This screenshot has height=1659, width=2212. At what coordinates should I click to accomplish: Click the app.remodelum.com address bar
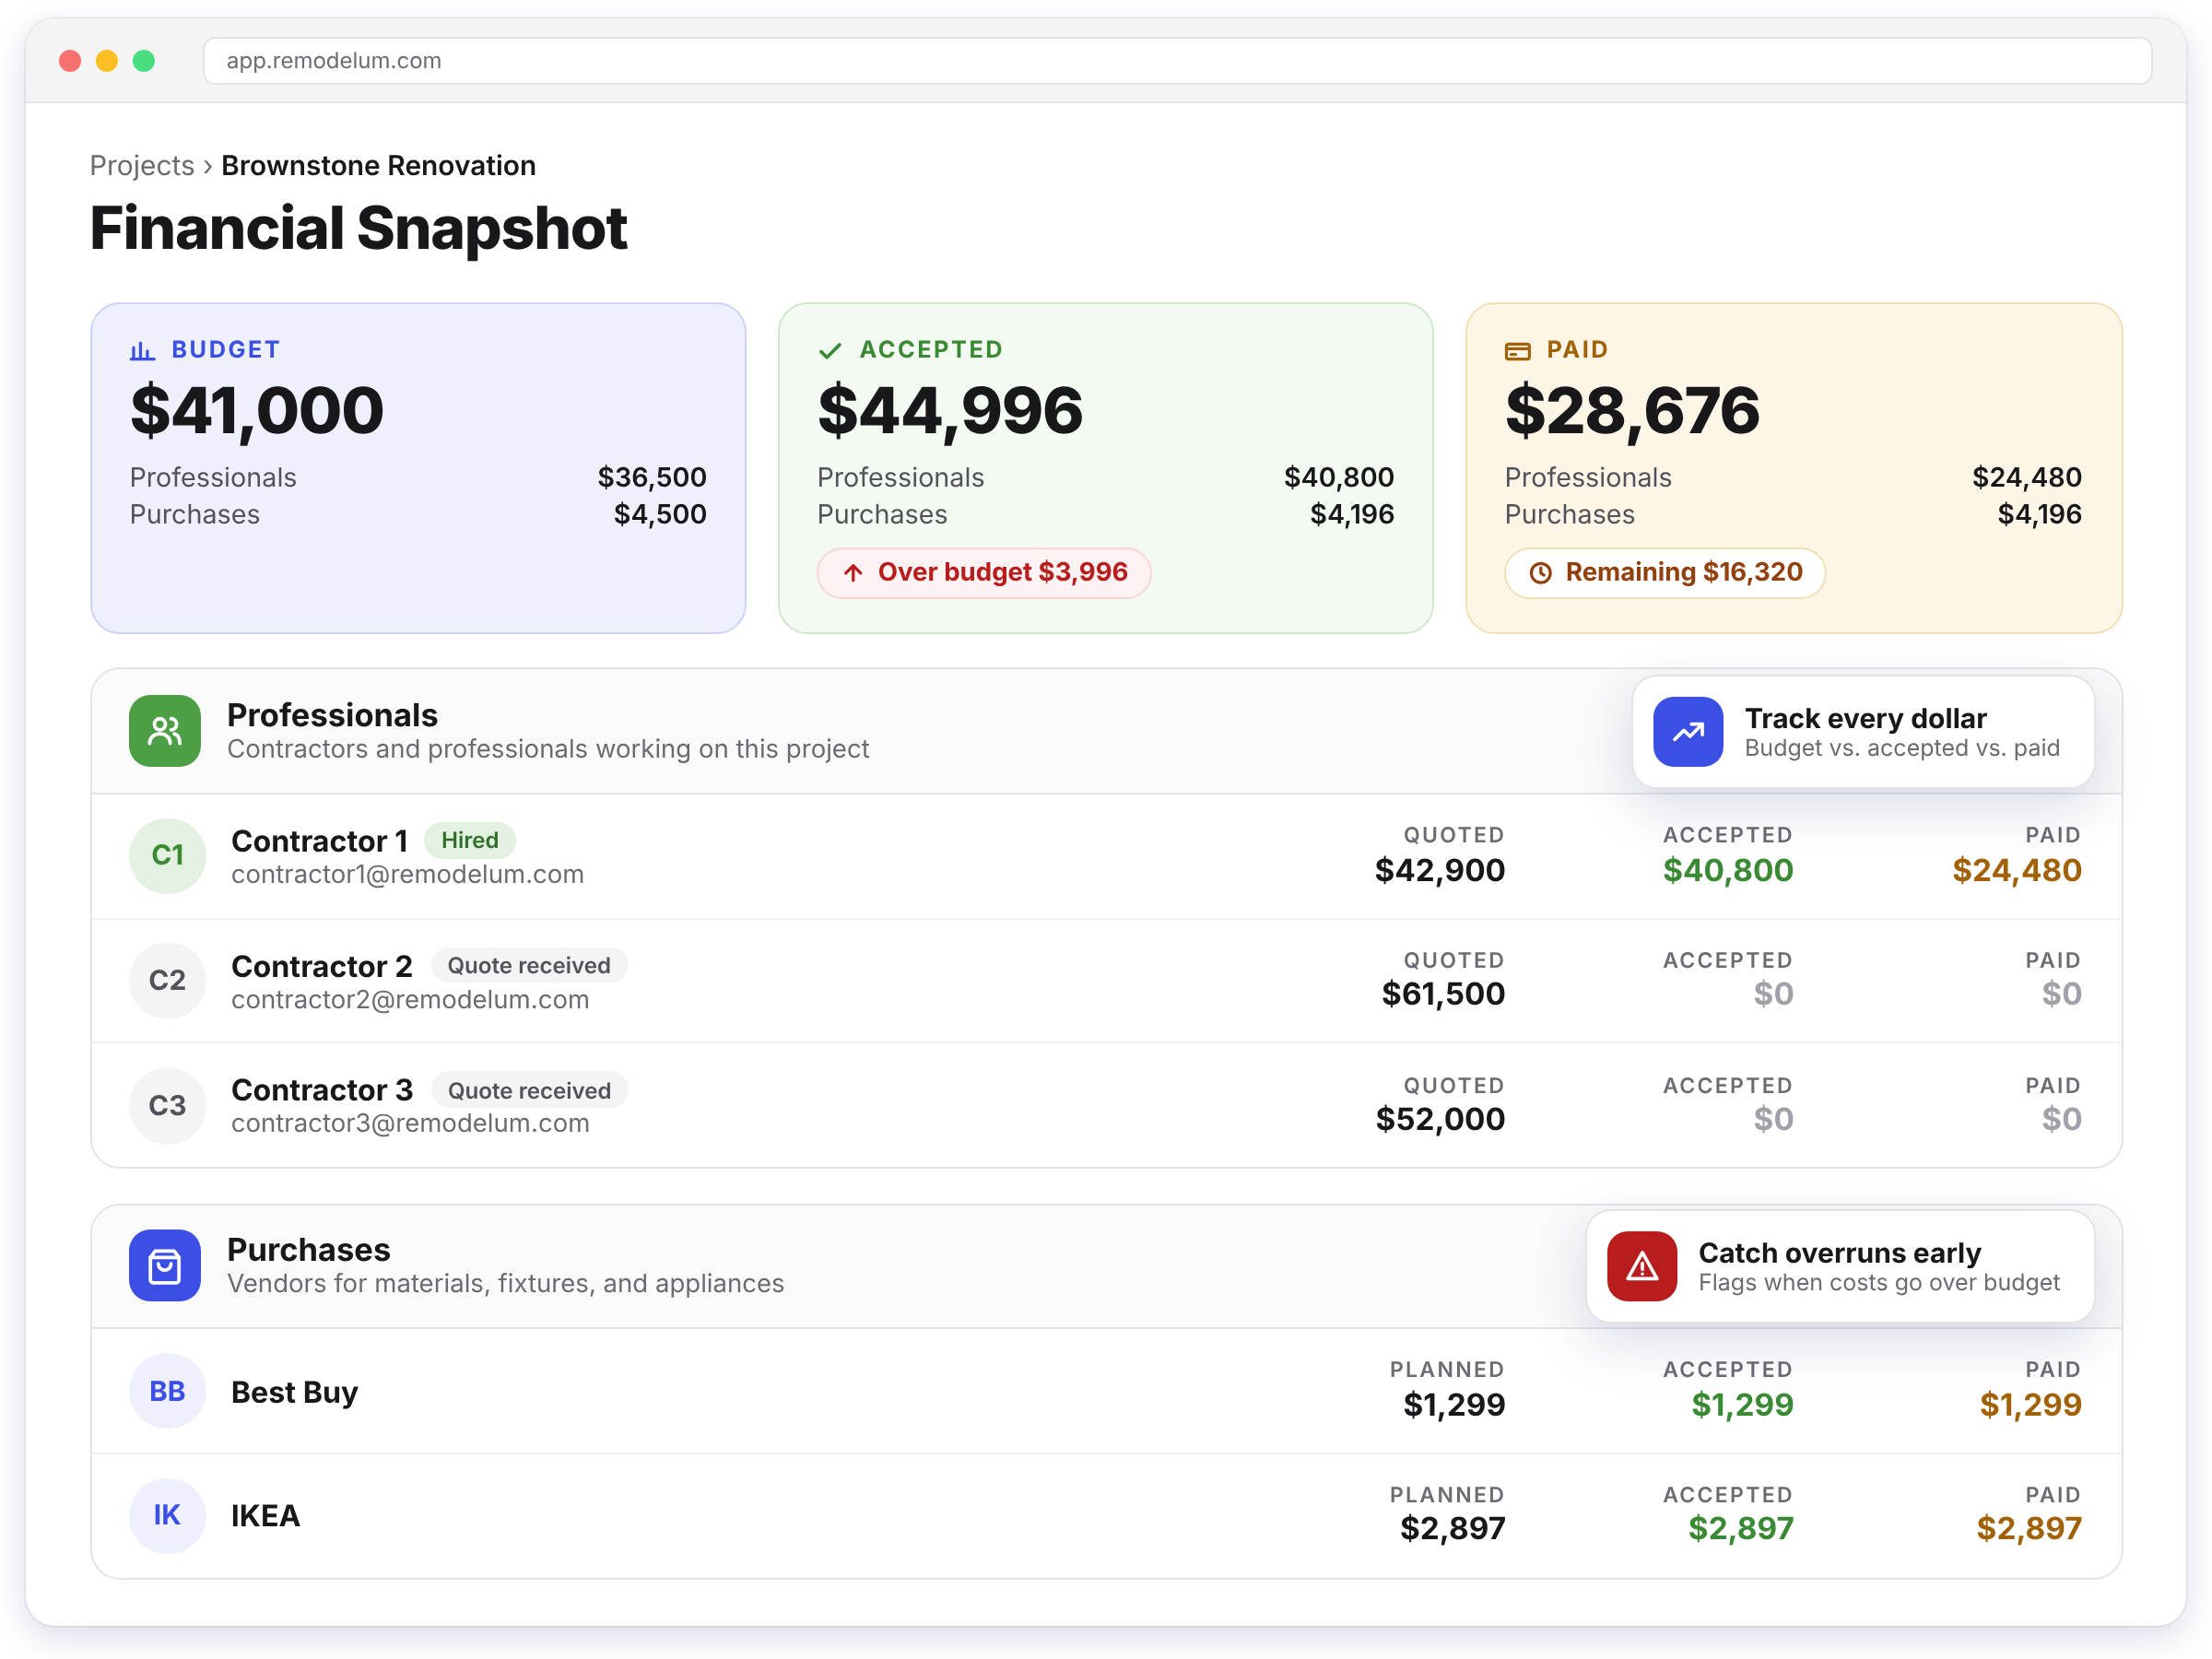1178,61
